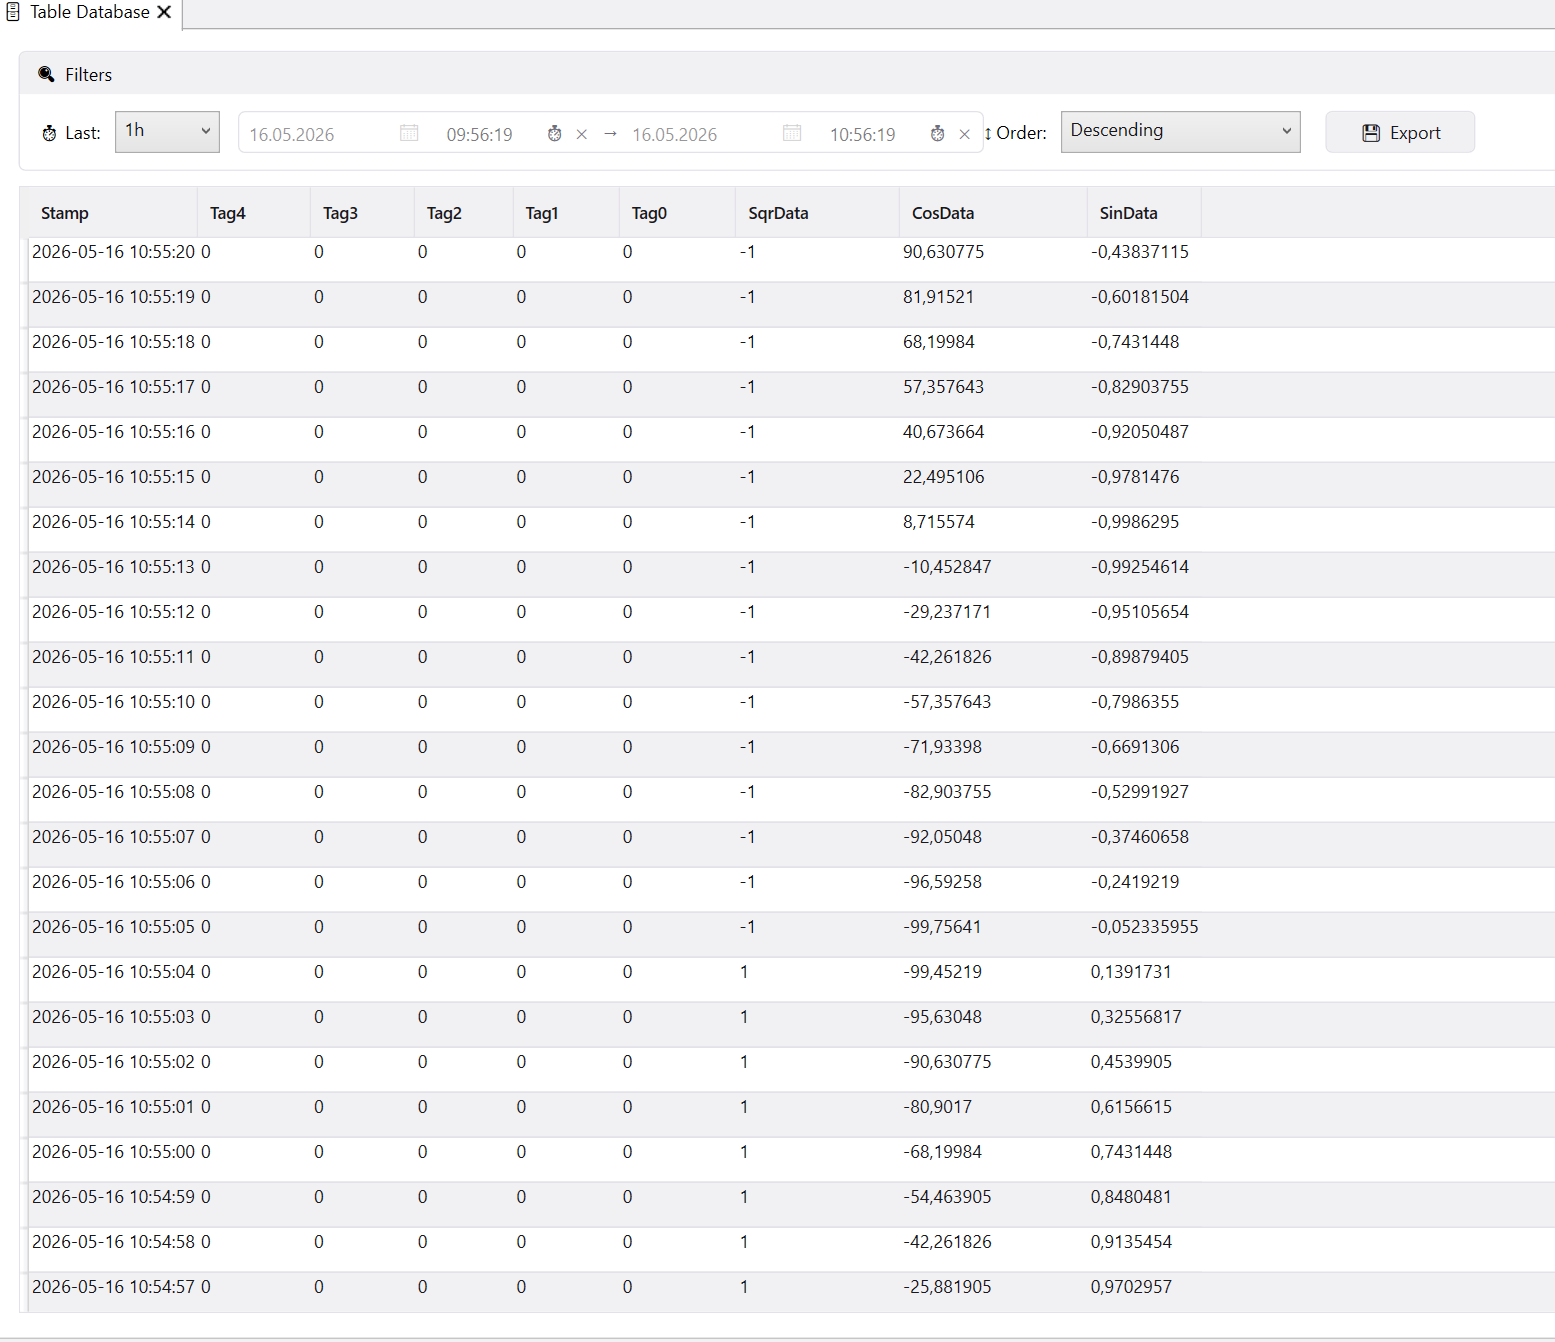
Task: Click the start date field 16.05.2026
Action: [291, 134]
